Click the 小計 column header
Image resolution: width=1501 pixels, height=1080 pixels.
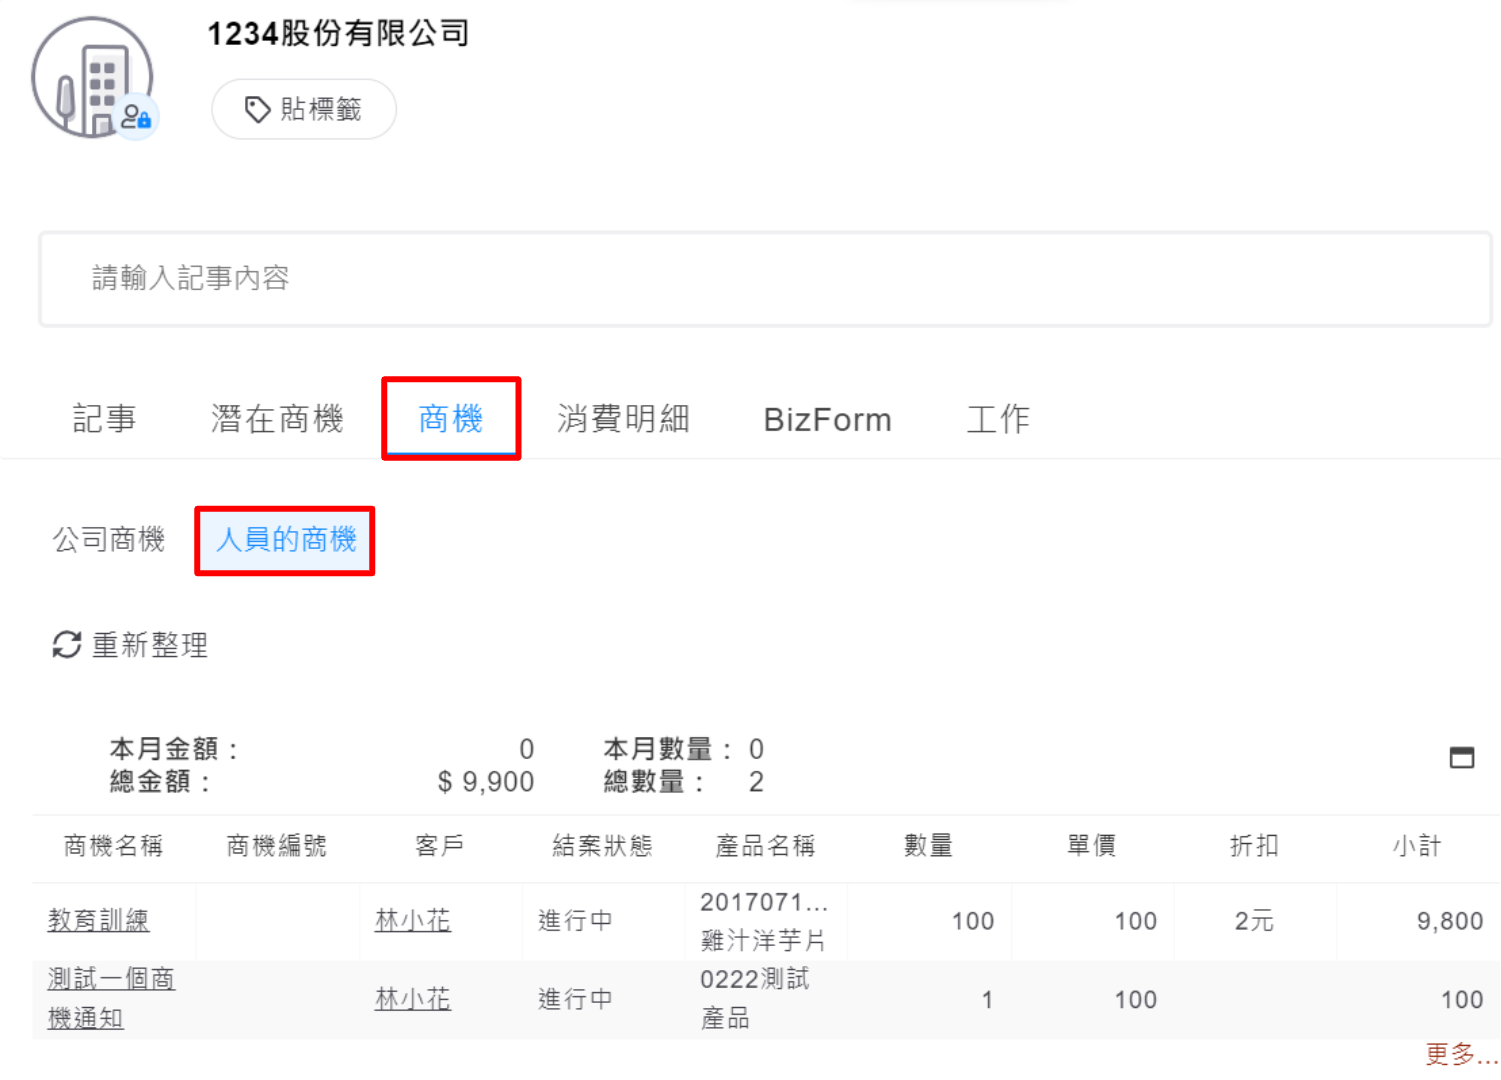coord(1416,846)
